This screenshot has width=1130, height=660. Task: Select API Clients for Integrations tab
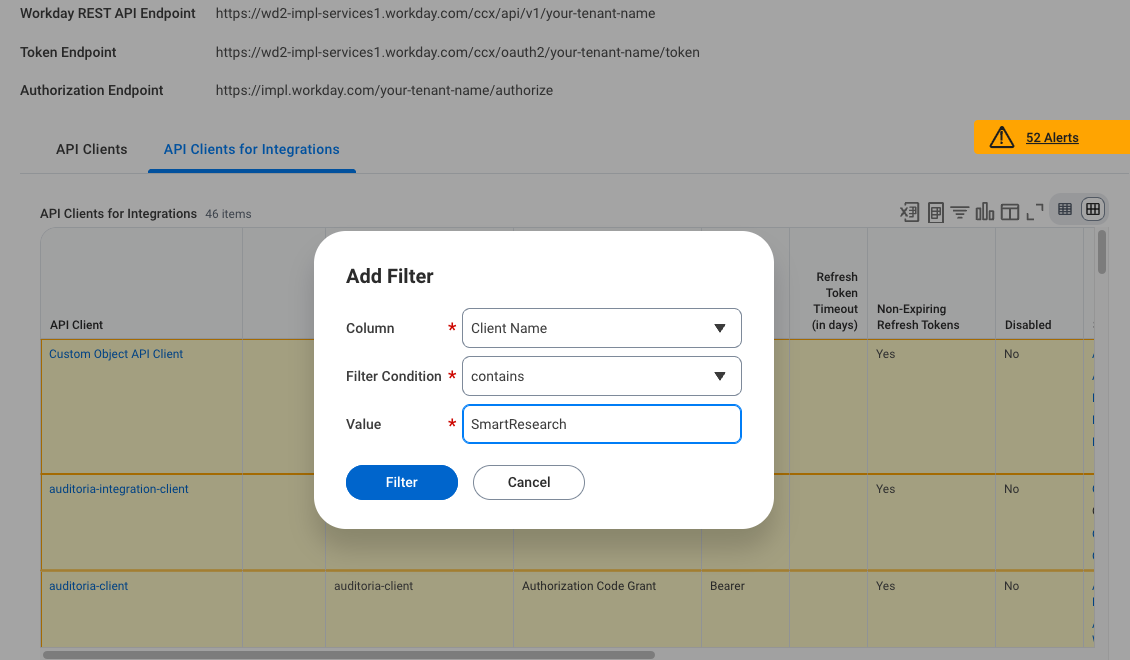click(x=252, y=149)
